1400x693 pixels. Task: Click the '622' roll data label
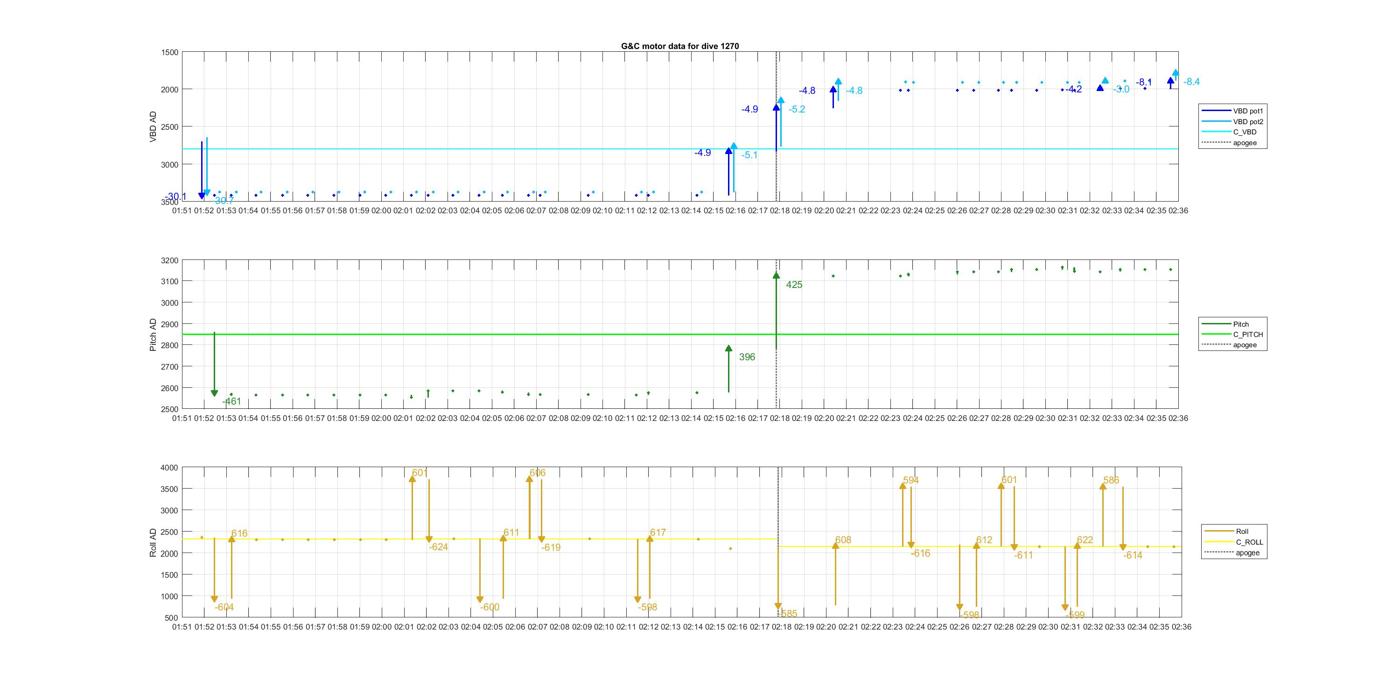[1085, 541]
